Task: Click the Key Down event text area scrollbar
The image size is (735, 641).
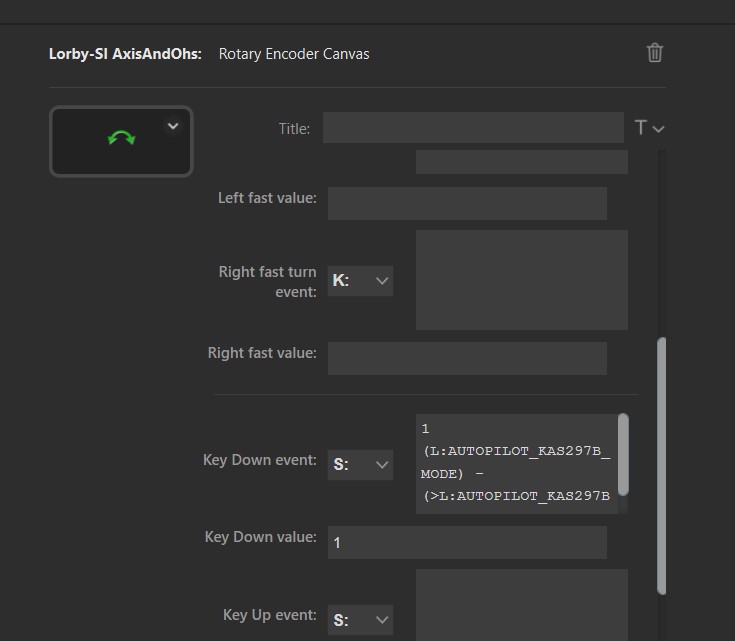Action: tap(623, 454)
